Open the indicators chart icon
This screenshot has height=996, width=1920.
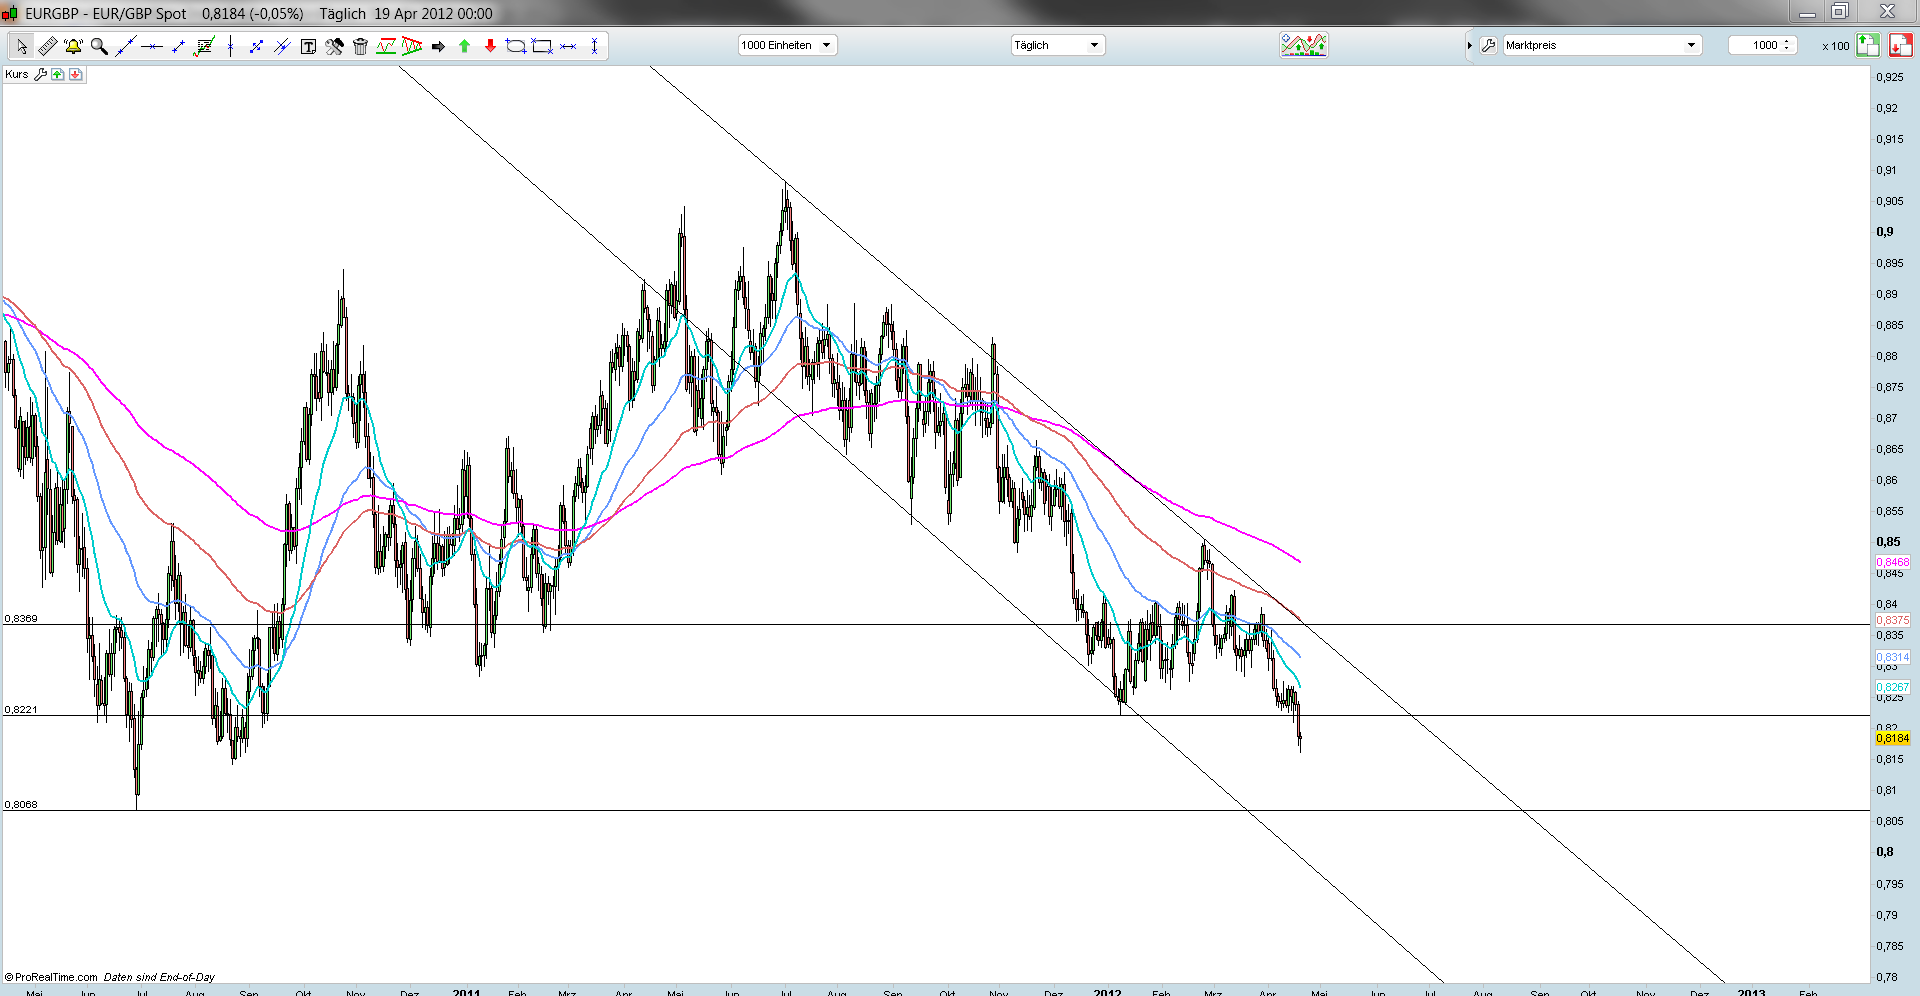coord(1303,45)
